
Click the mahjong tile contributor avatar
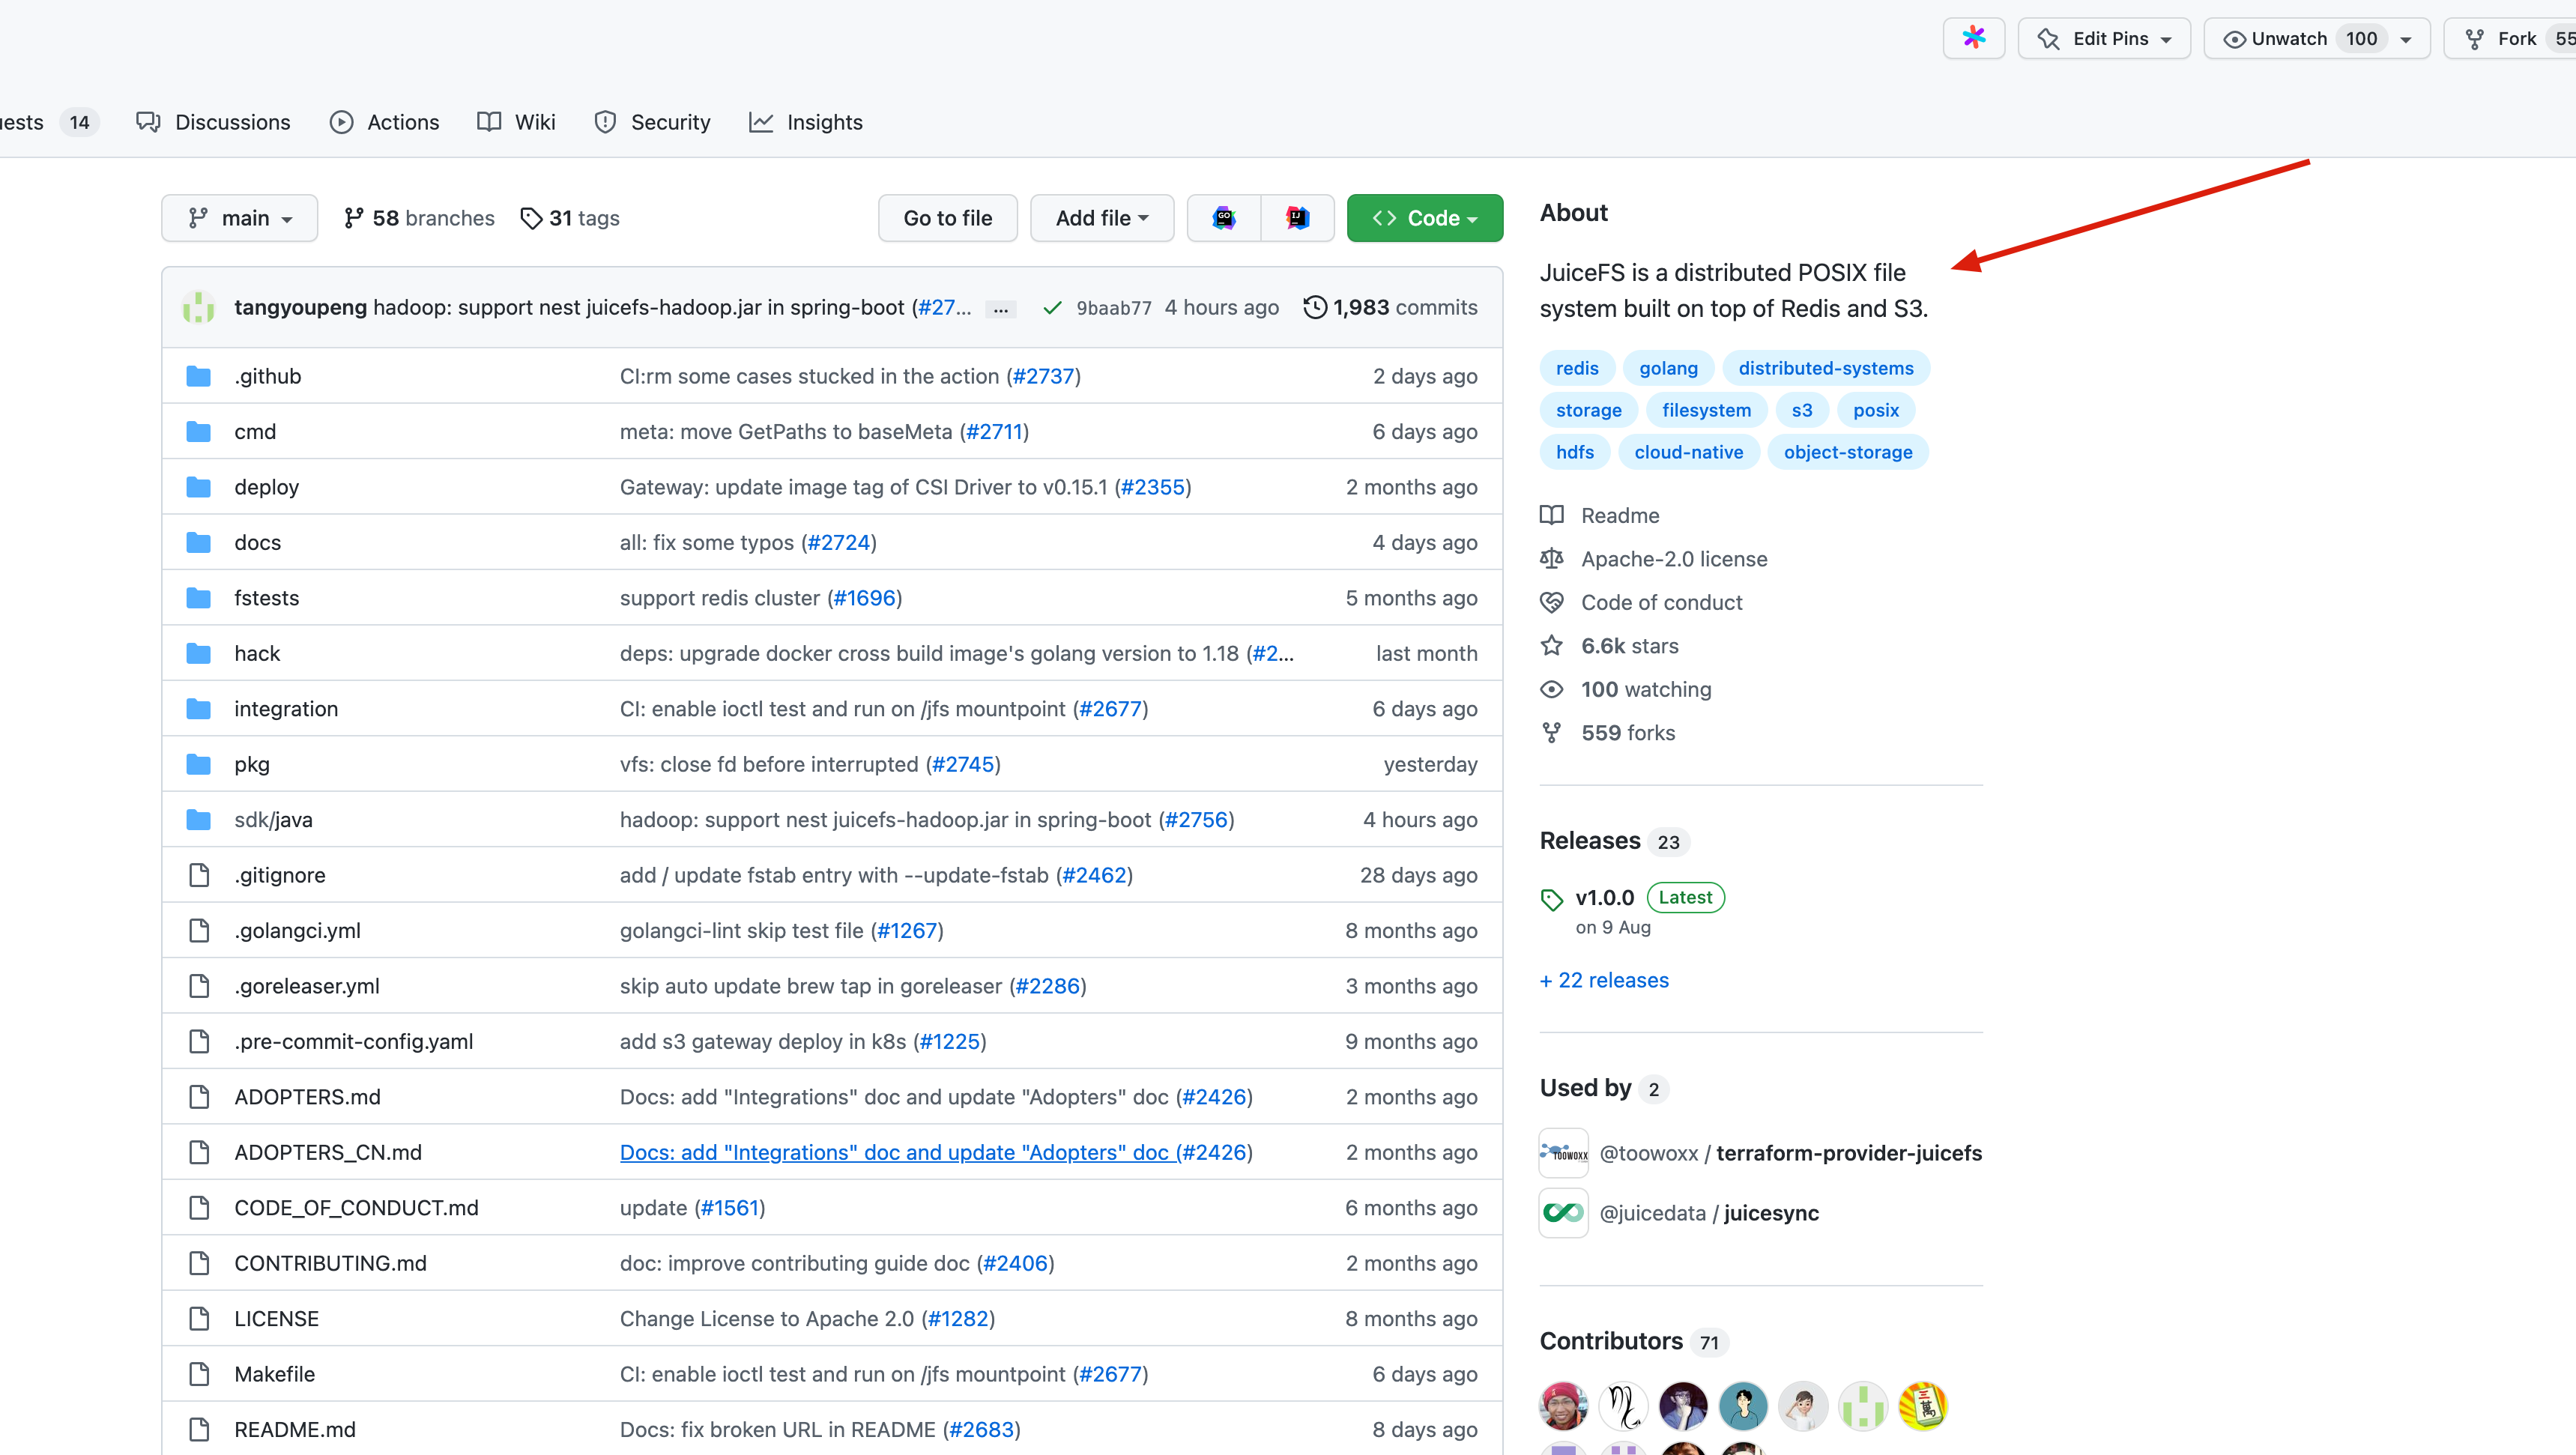(x=1922, y=1405)
